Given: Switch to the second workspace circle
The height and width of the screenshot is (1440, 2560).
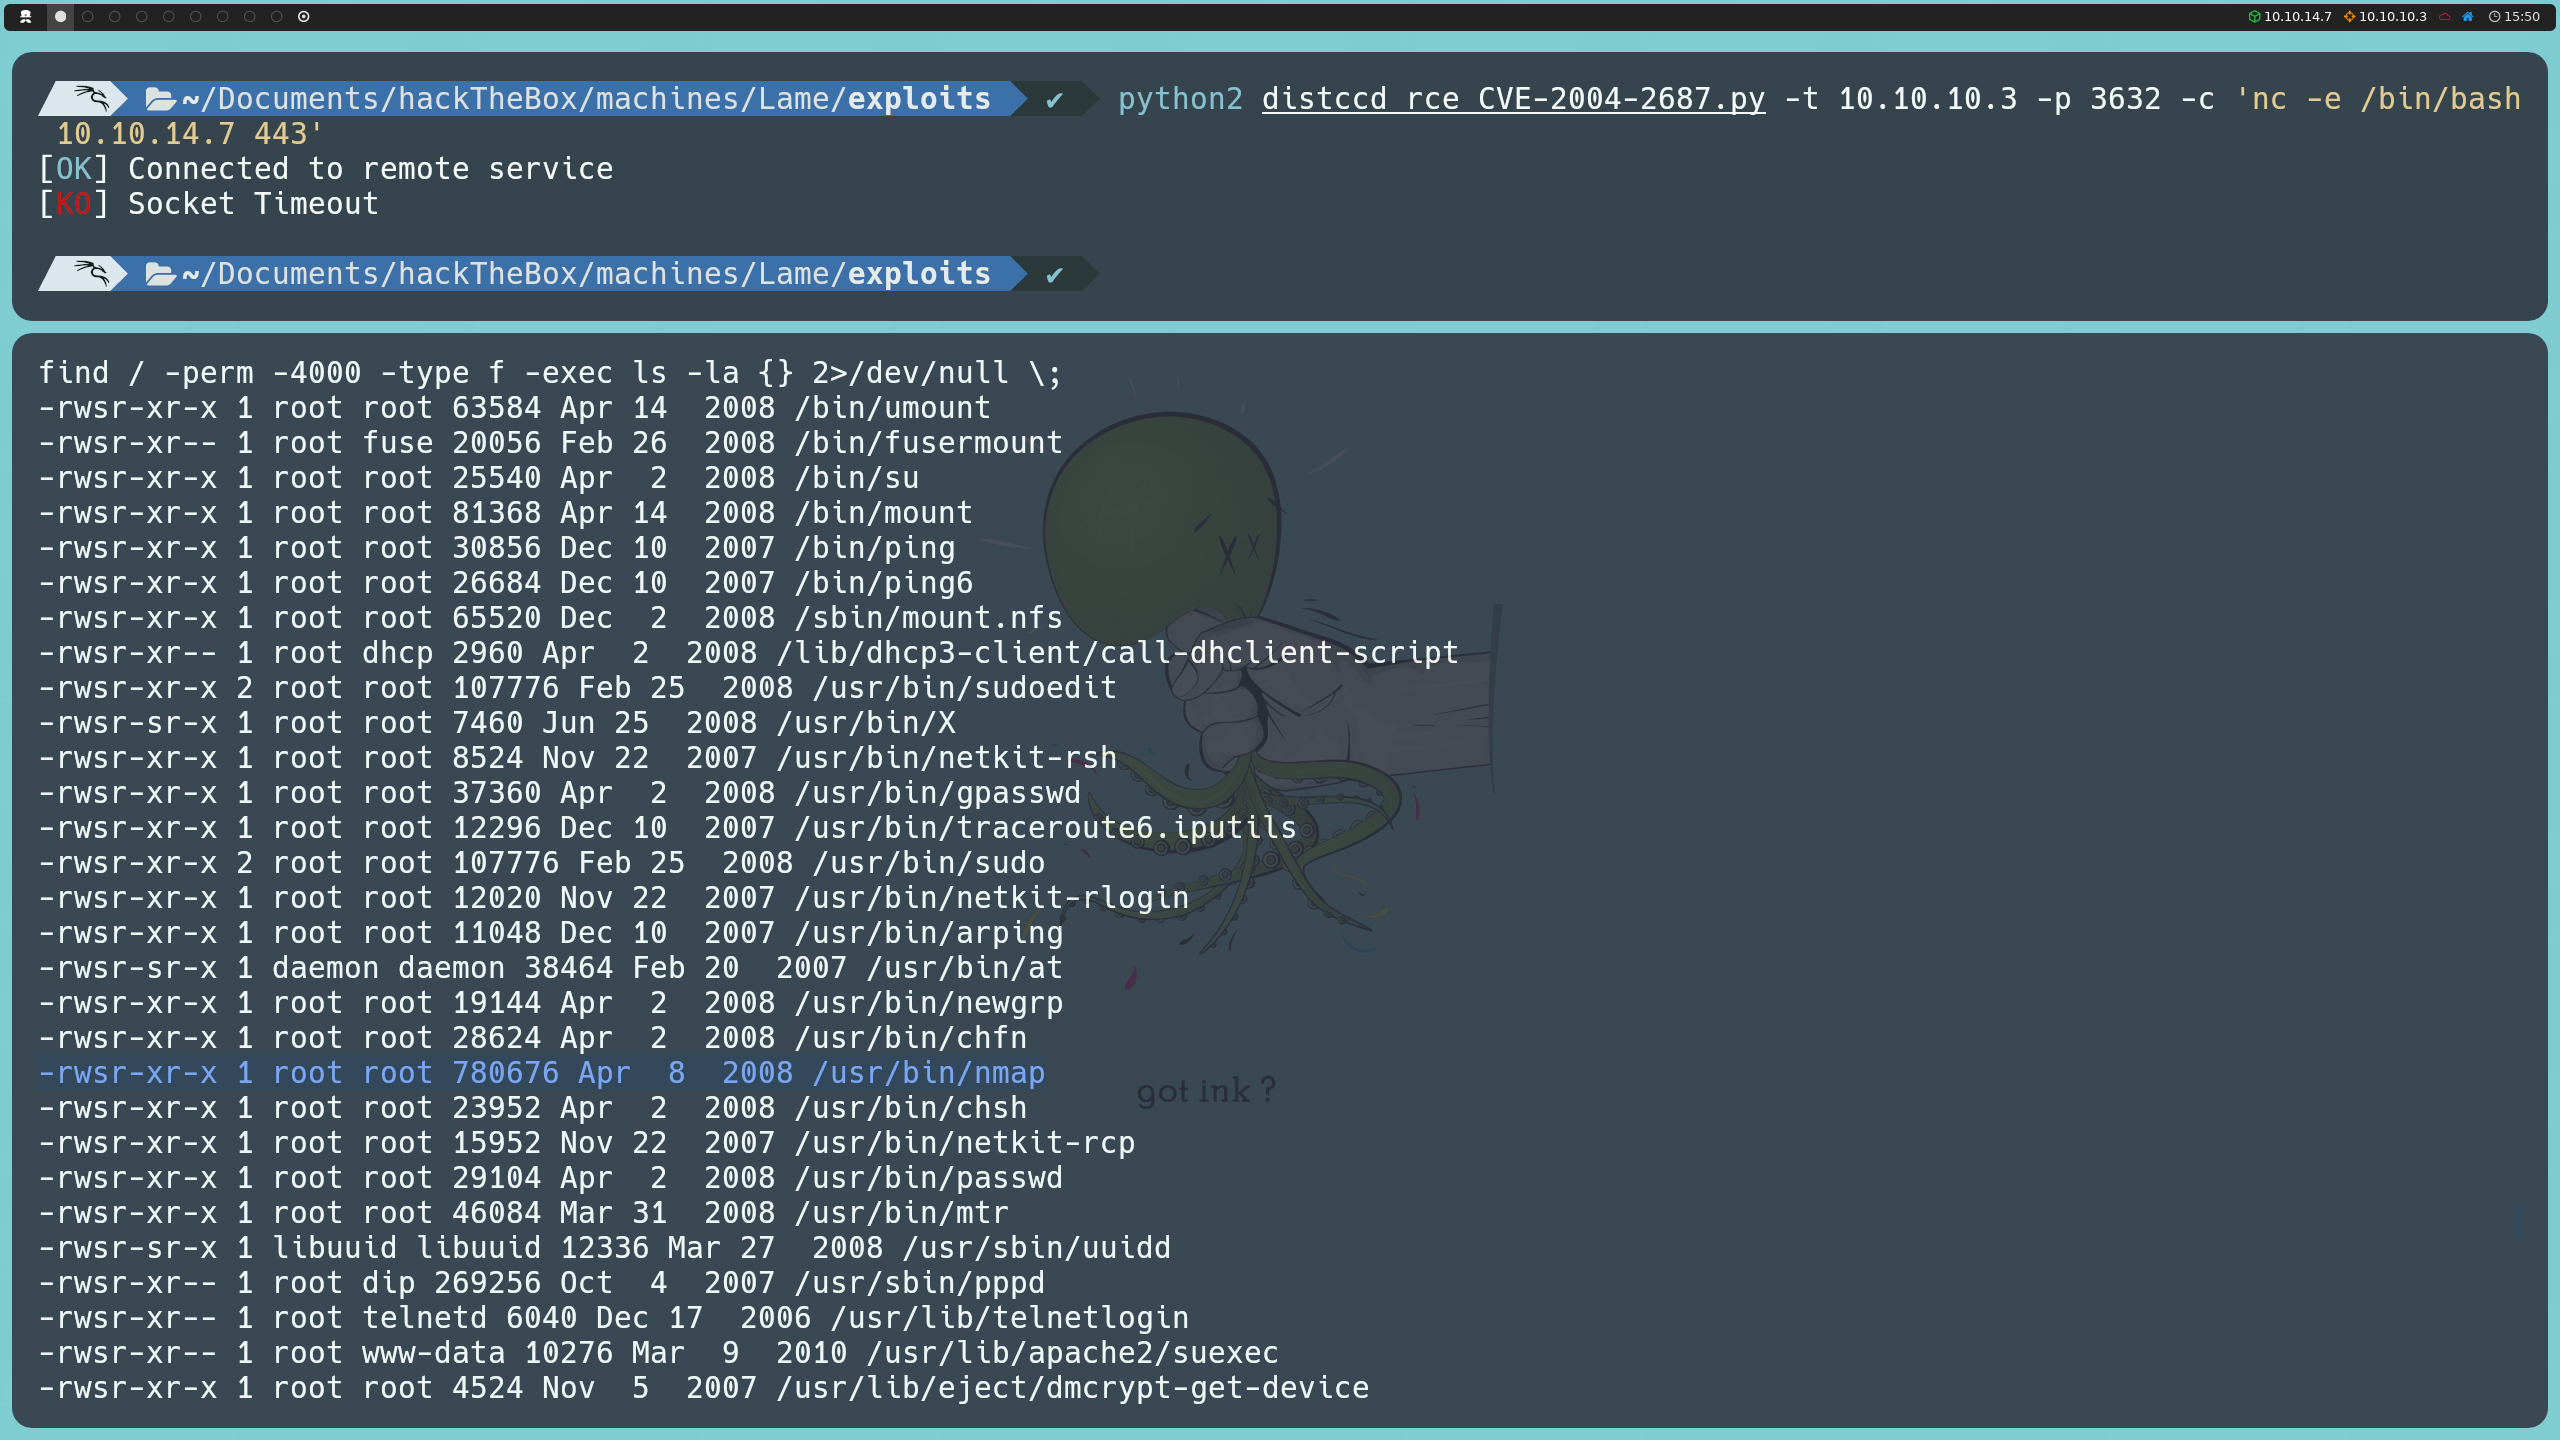Looking at the screenshot, I should 88,16.
